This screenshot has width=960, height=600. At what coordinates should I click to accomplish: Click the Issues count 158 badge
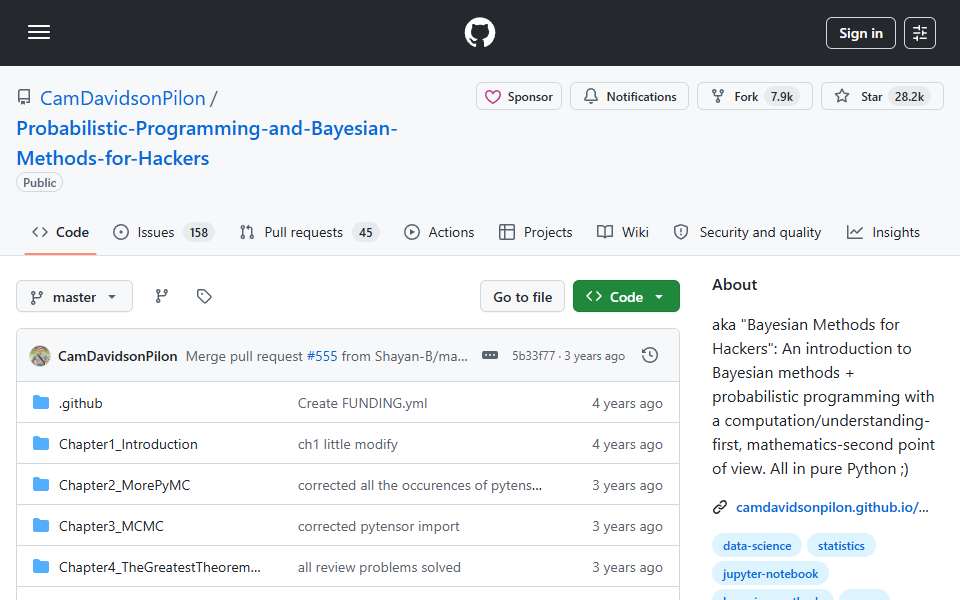[x=198, y=233]
